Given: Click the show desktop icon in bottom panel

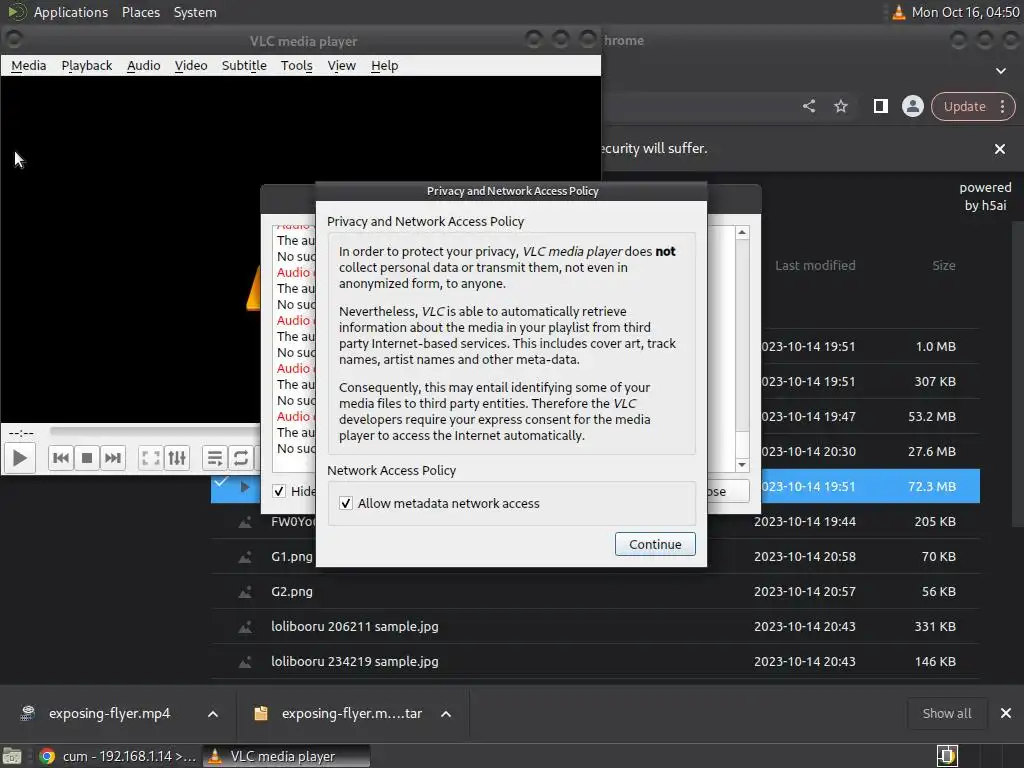Looking at the screenshot, I should pyautogui.click(x=12, y=756).
